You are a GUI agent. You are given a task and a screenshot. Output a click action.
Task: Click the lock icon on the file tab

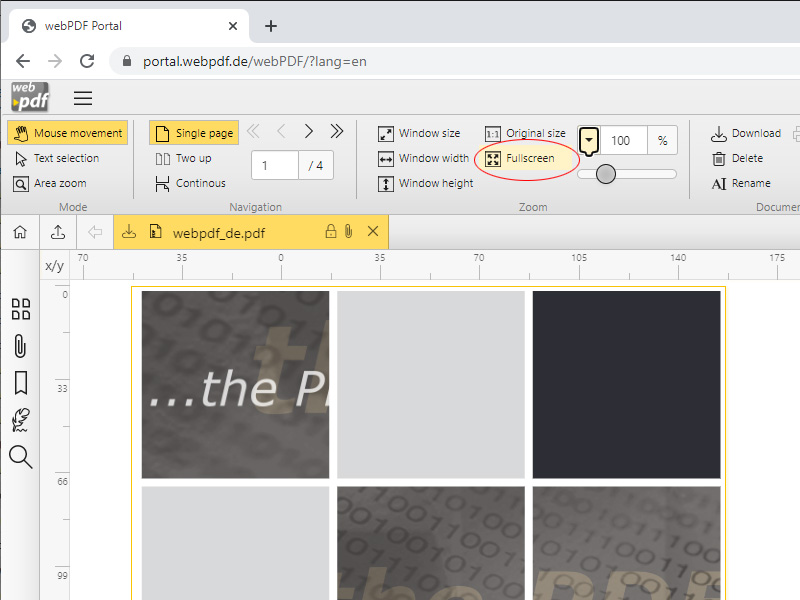[x=331, y=232]
